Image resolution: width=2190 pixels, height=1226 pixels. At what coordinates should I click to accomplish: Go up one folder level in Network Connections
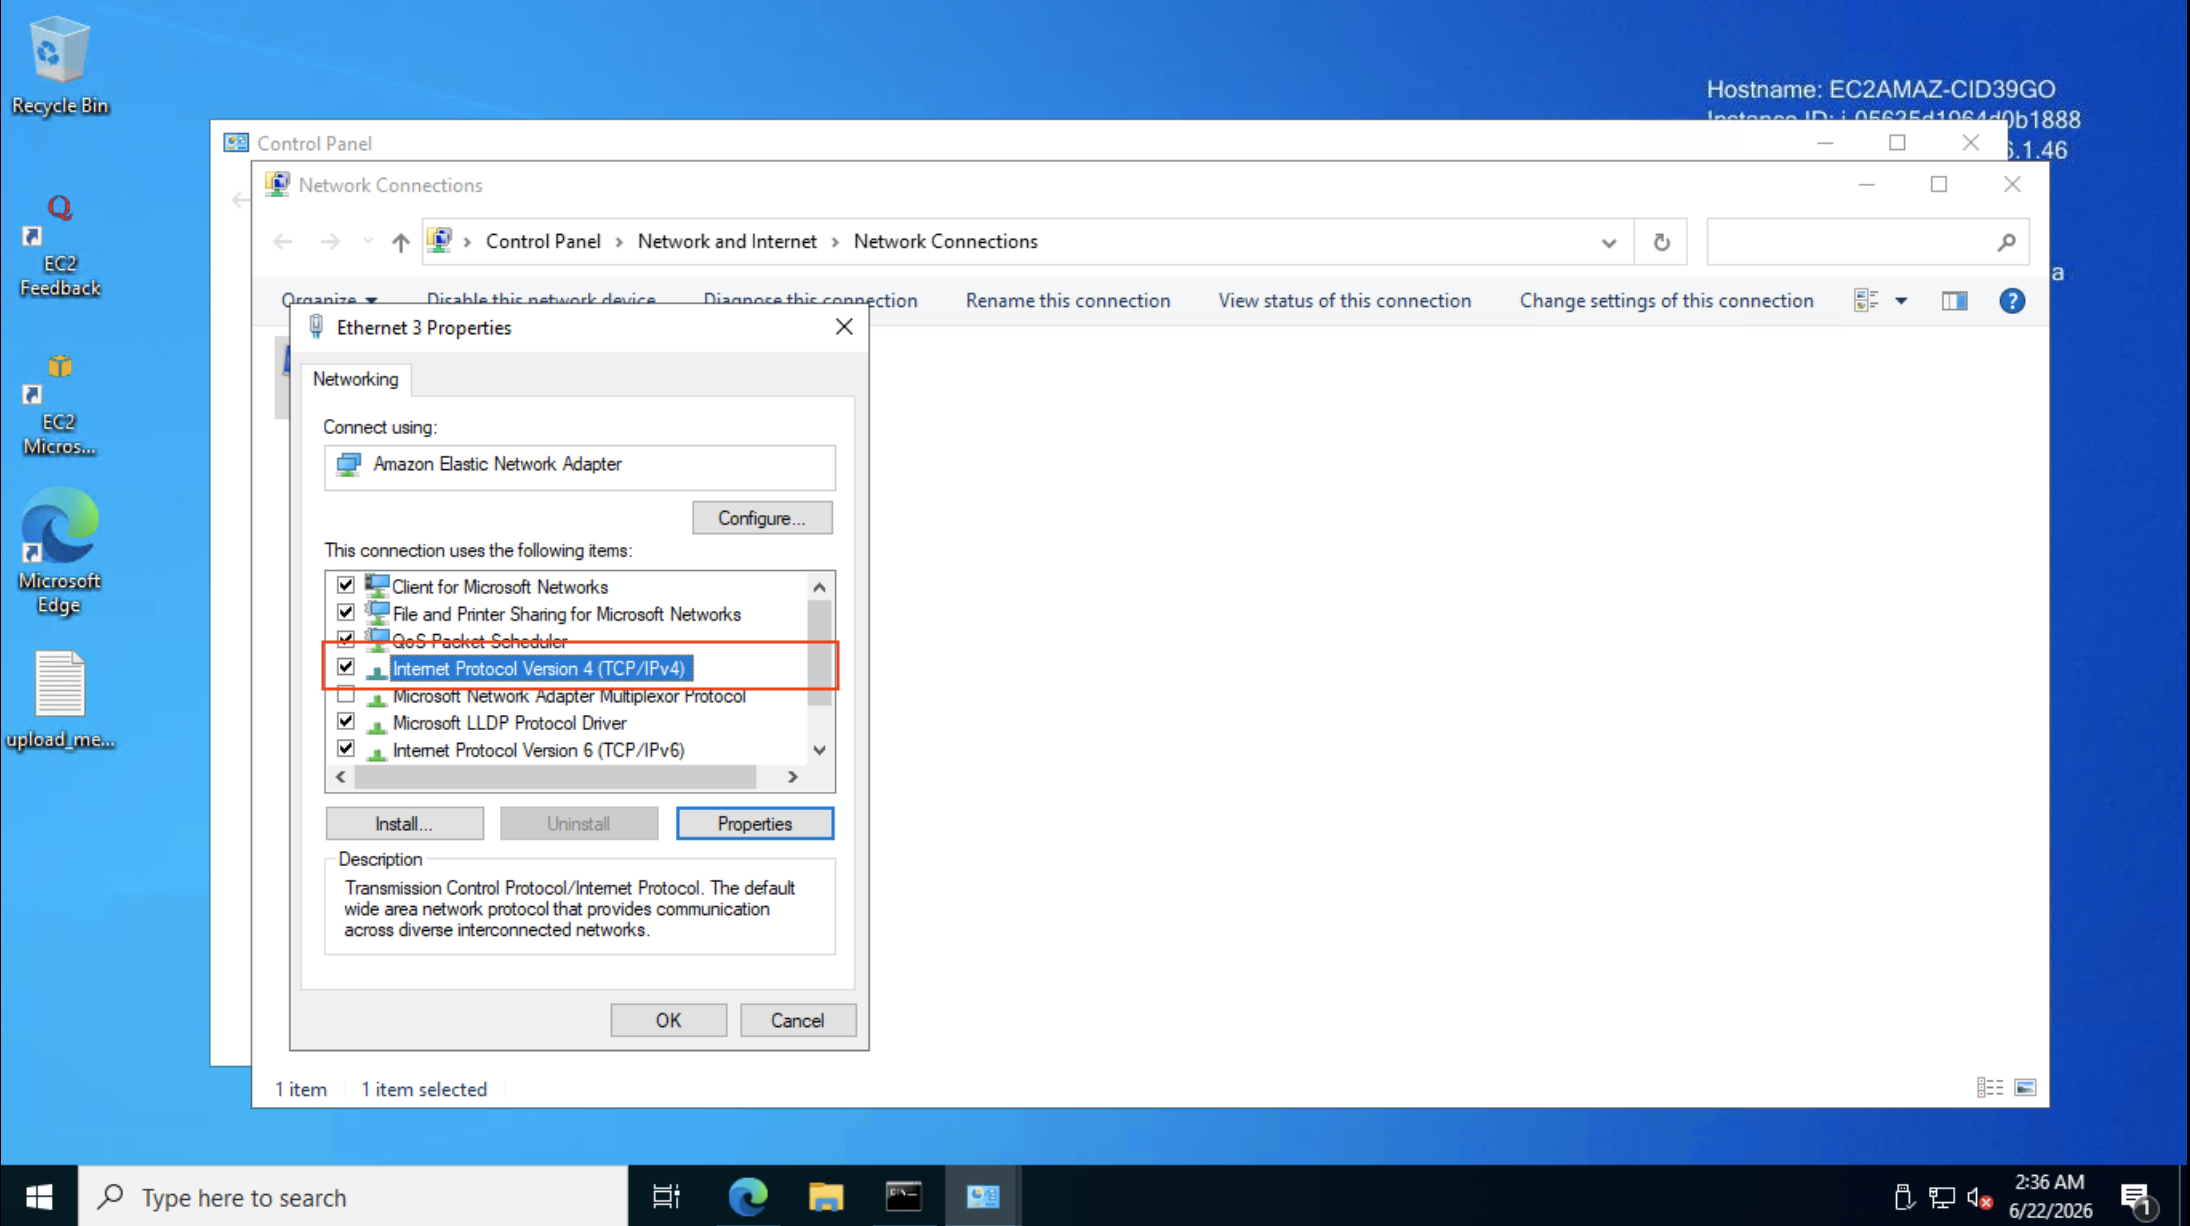(x=400, y=242)
